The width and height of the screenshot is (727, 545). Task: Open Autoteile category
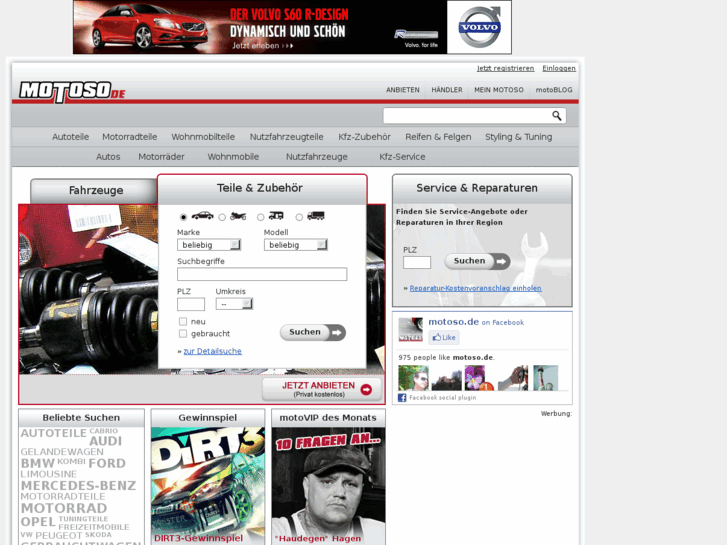(x=70, y=137)
